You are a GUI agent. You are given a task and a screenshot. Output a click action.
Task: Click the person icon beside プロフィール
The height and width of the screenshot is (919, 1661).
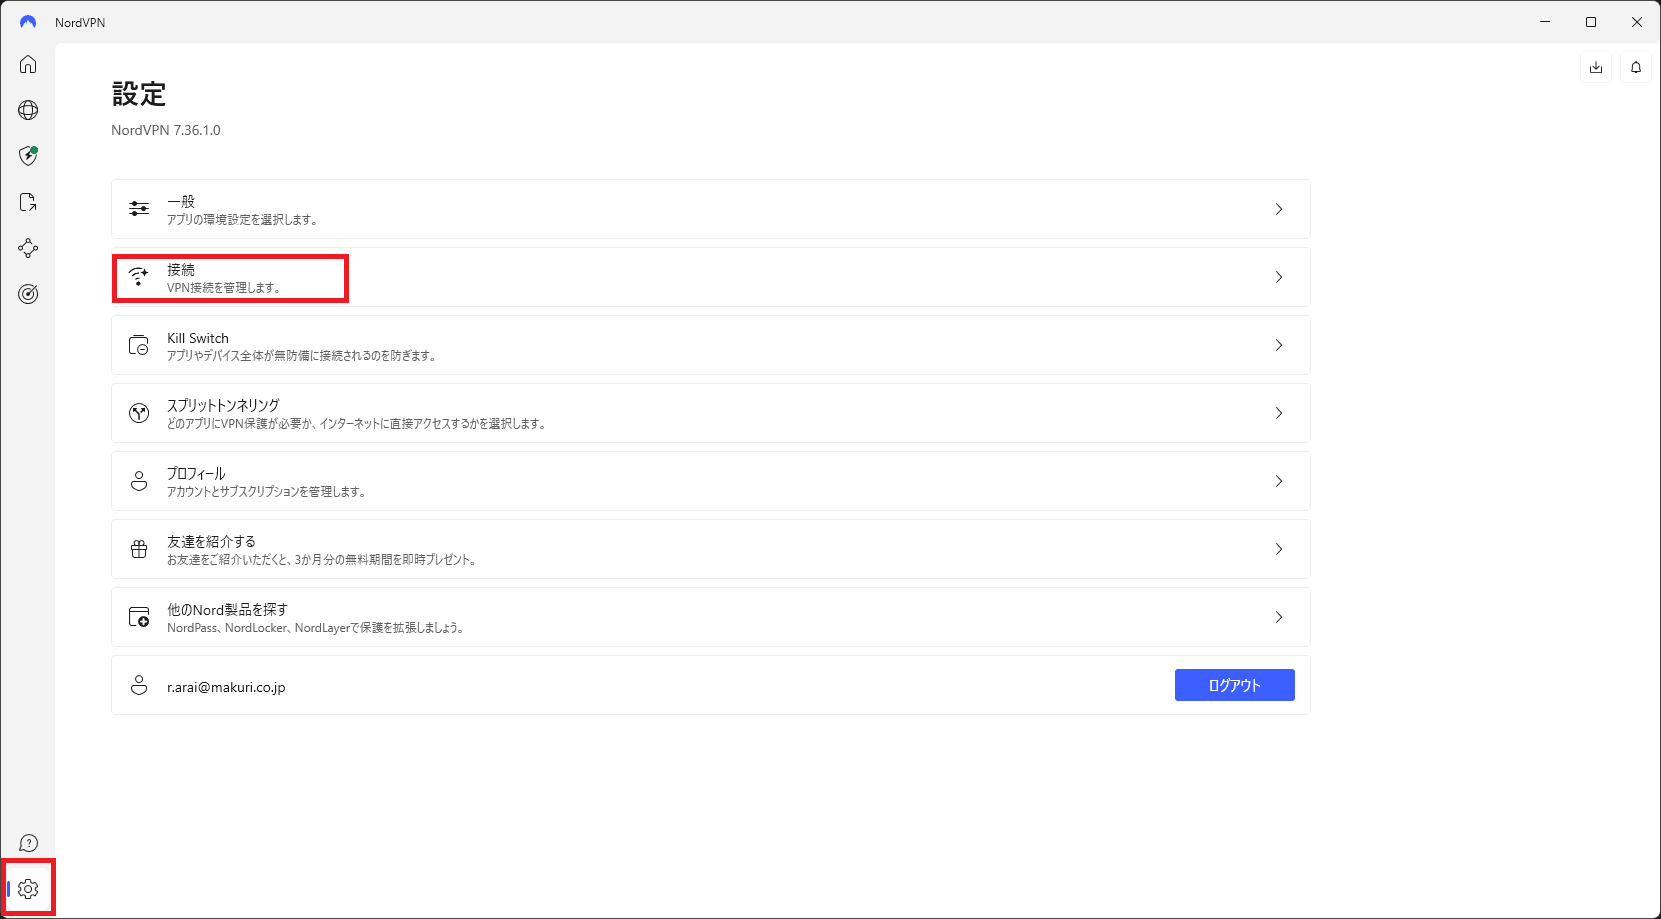pos(139,481)
